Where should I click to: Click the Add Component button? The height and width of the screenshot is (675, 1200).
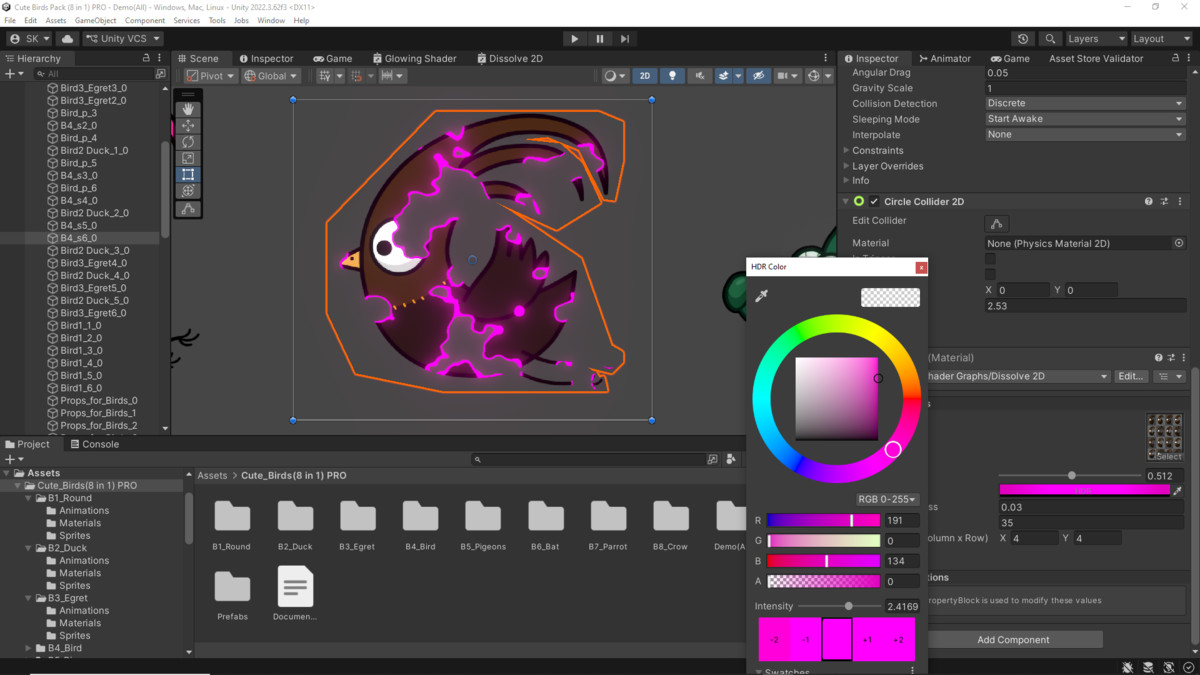pos(1013,639)
